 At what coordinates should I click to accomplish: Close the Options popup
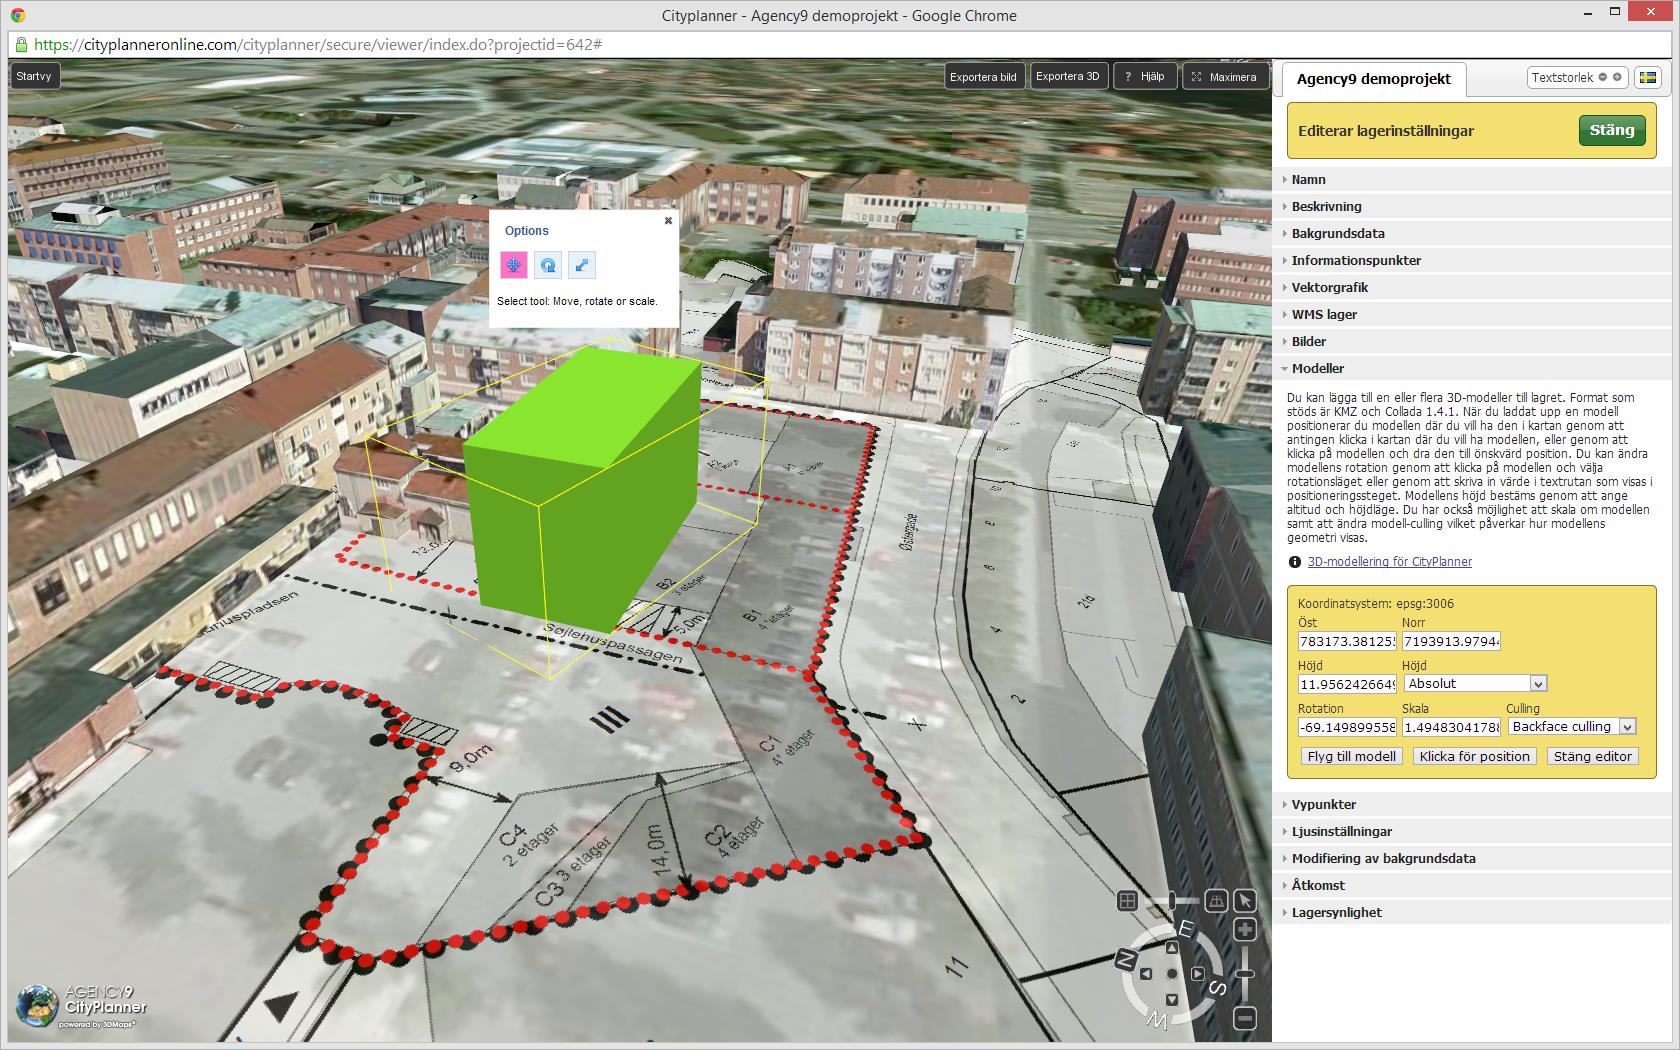(668, 221)
